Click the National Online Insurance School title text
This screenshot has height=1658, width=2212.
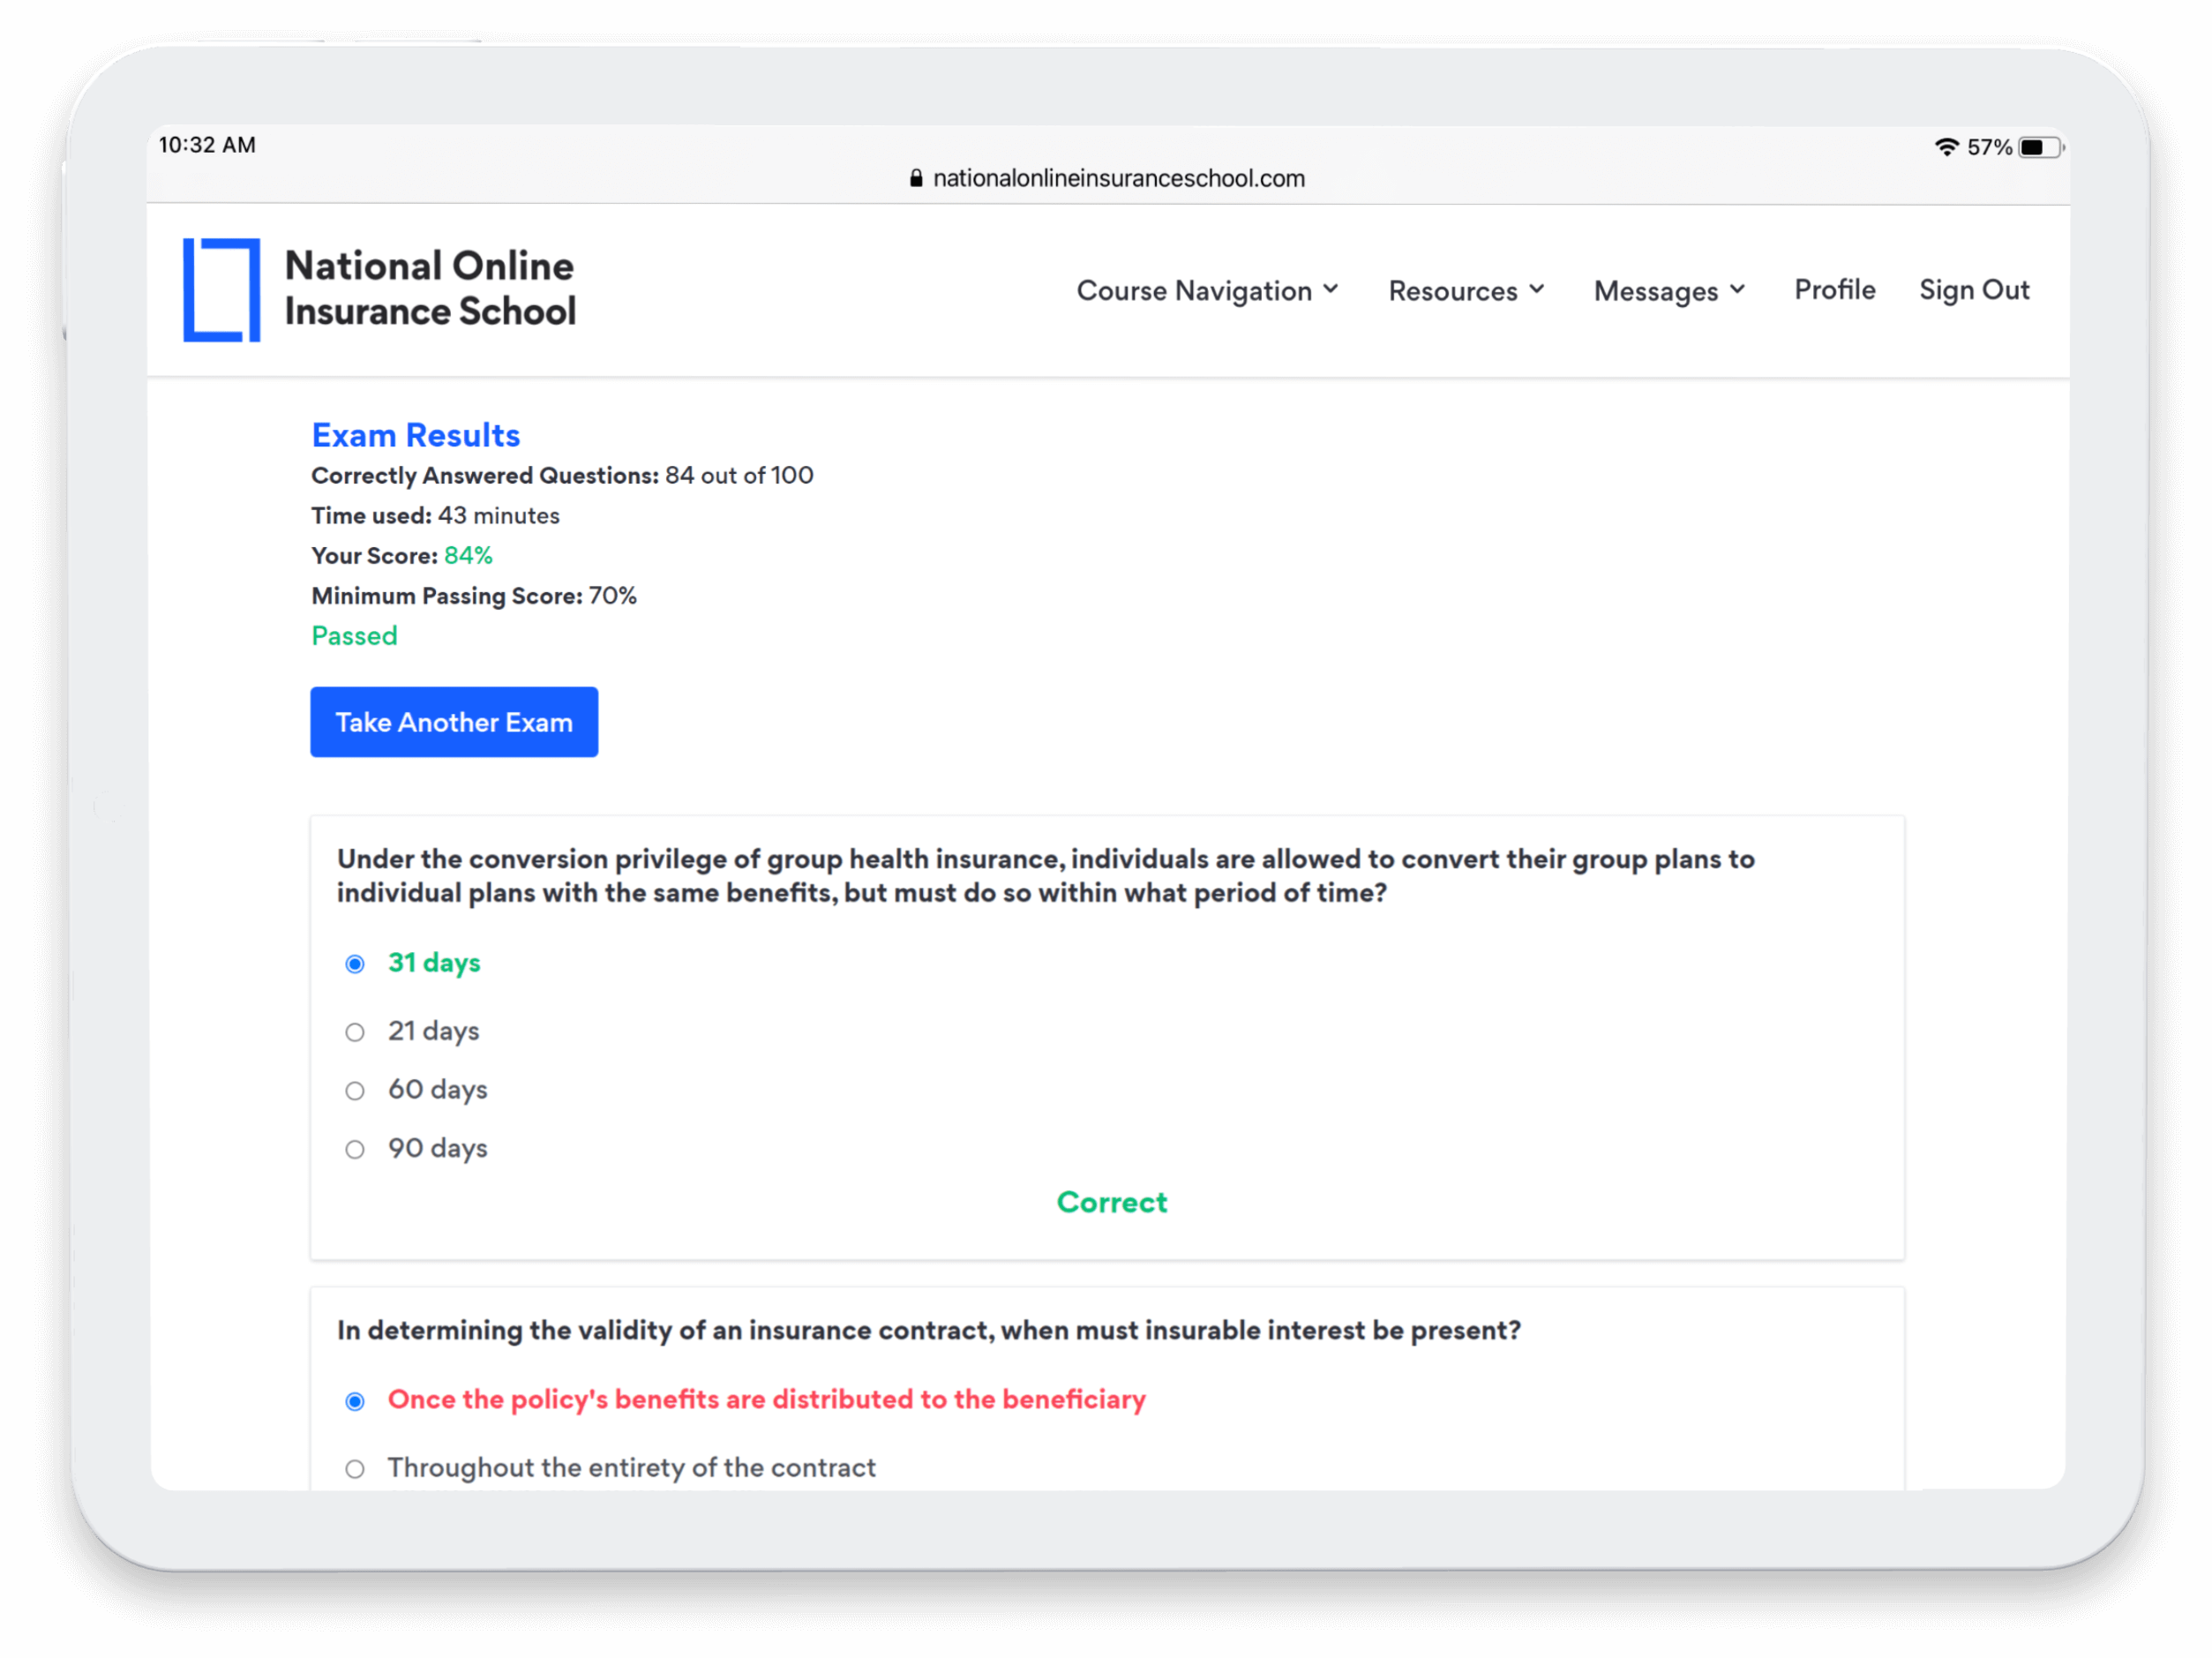(x=430, y=289)
